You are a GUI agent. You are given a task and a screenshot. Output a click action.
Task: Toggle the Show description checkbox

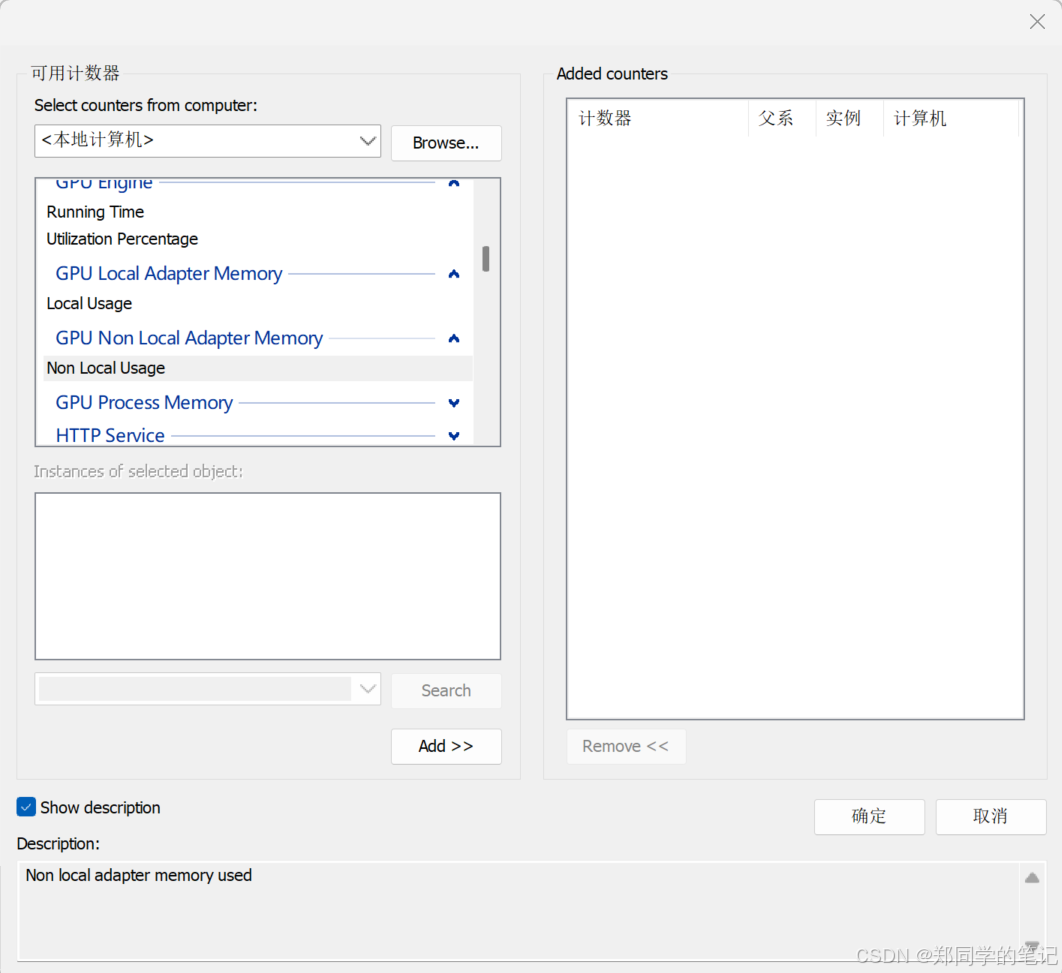point(26,807)
